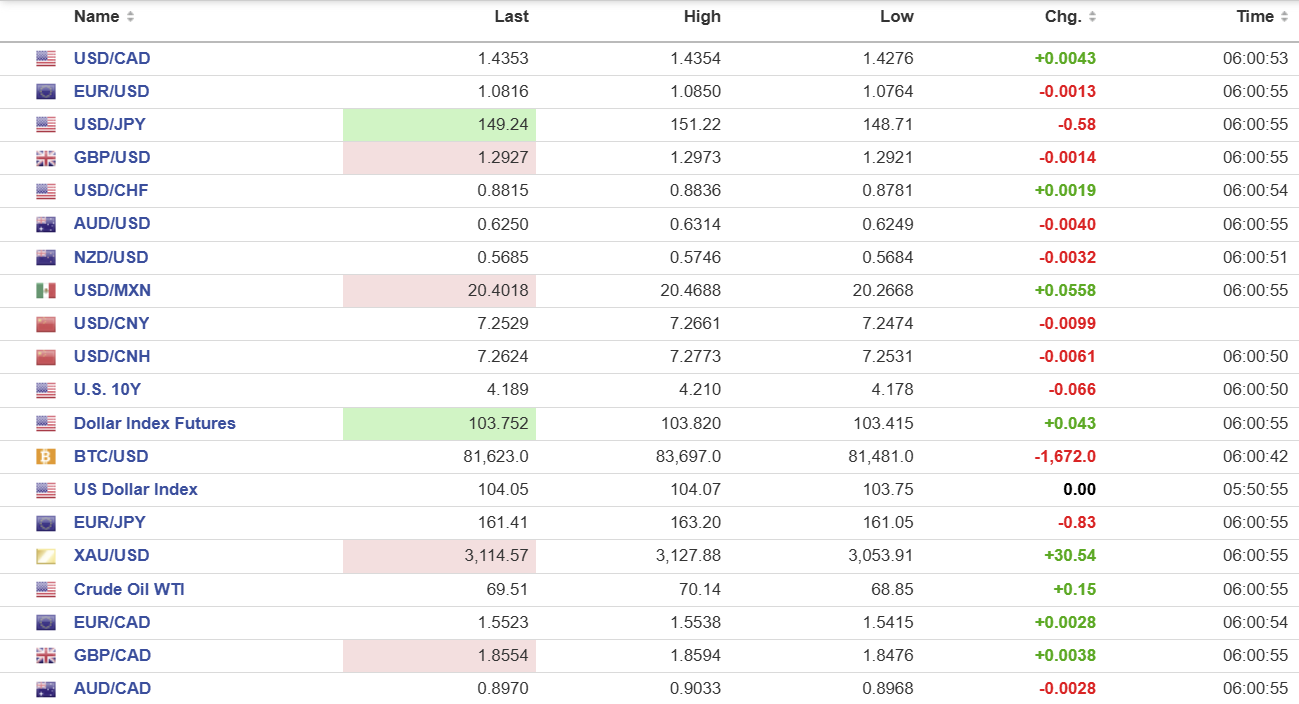Click the Bitcoin icon beside BTC/USD
The image size is (1299, 704).
point(46,457)
